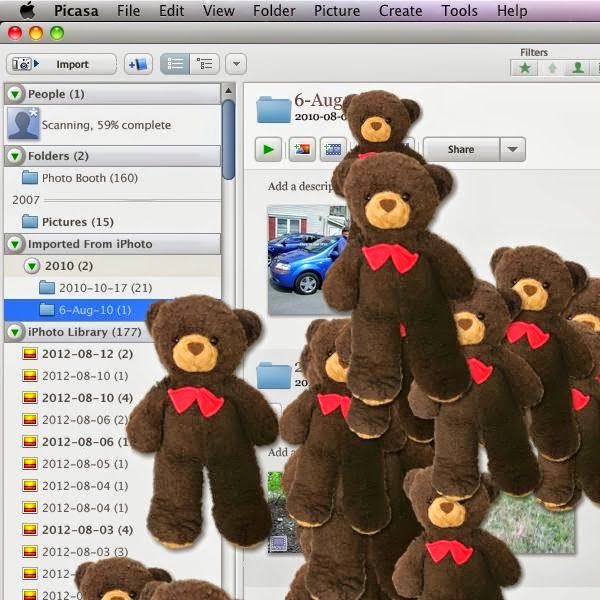Screen dimensions: 600x600
Task: Select event 2012-08-05 (1)
Action: (75, 464)
